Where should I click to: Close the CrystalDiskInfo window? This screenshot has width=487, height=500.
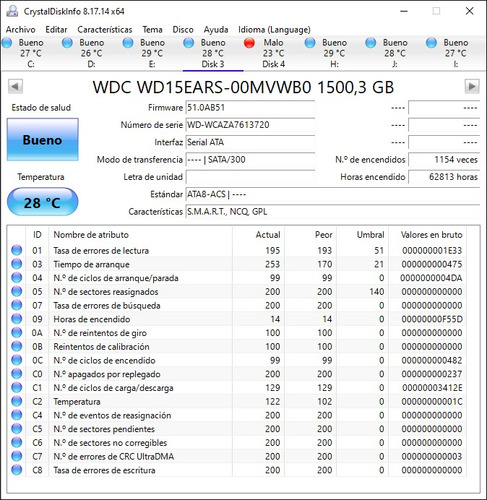[469, 11]
